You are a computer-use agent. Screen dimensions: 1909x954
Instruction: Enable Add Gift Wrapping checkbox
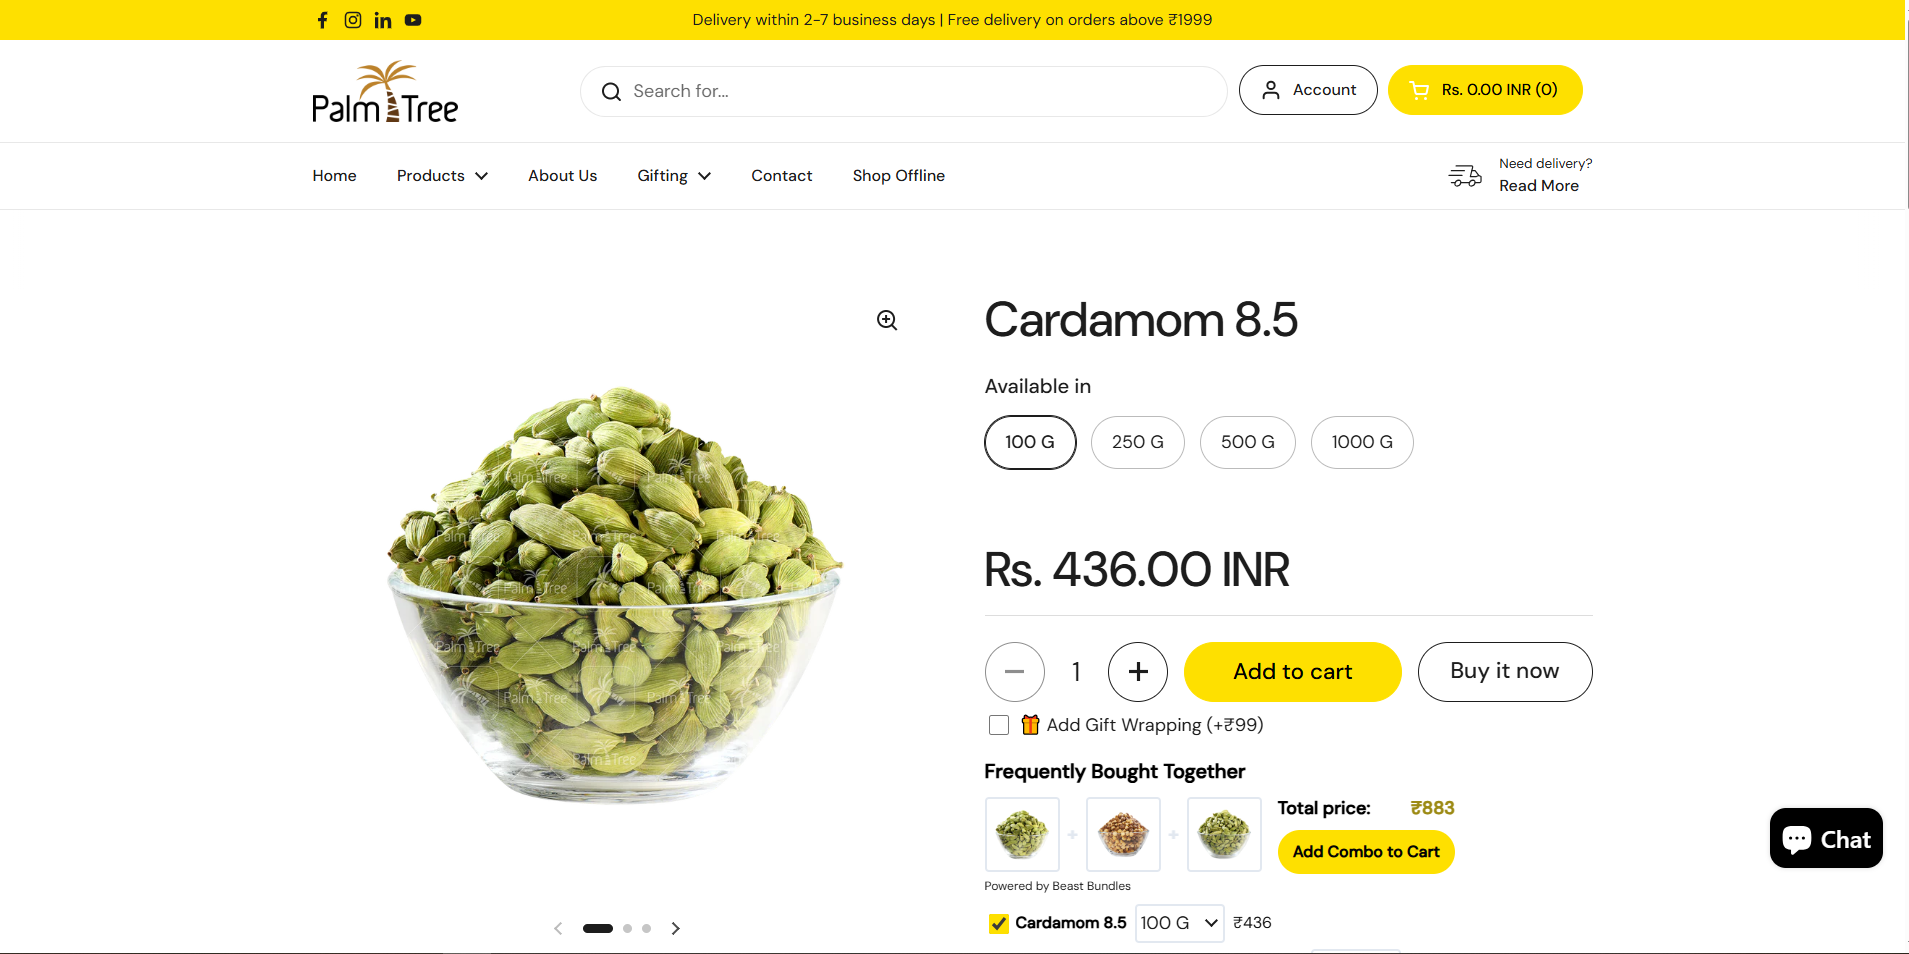coord(999,725)
